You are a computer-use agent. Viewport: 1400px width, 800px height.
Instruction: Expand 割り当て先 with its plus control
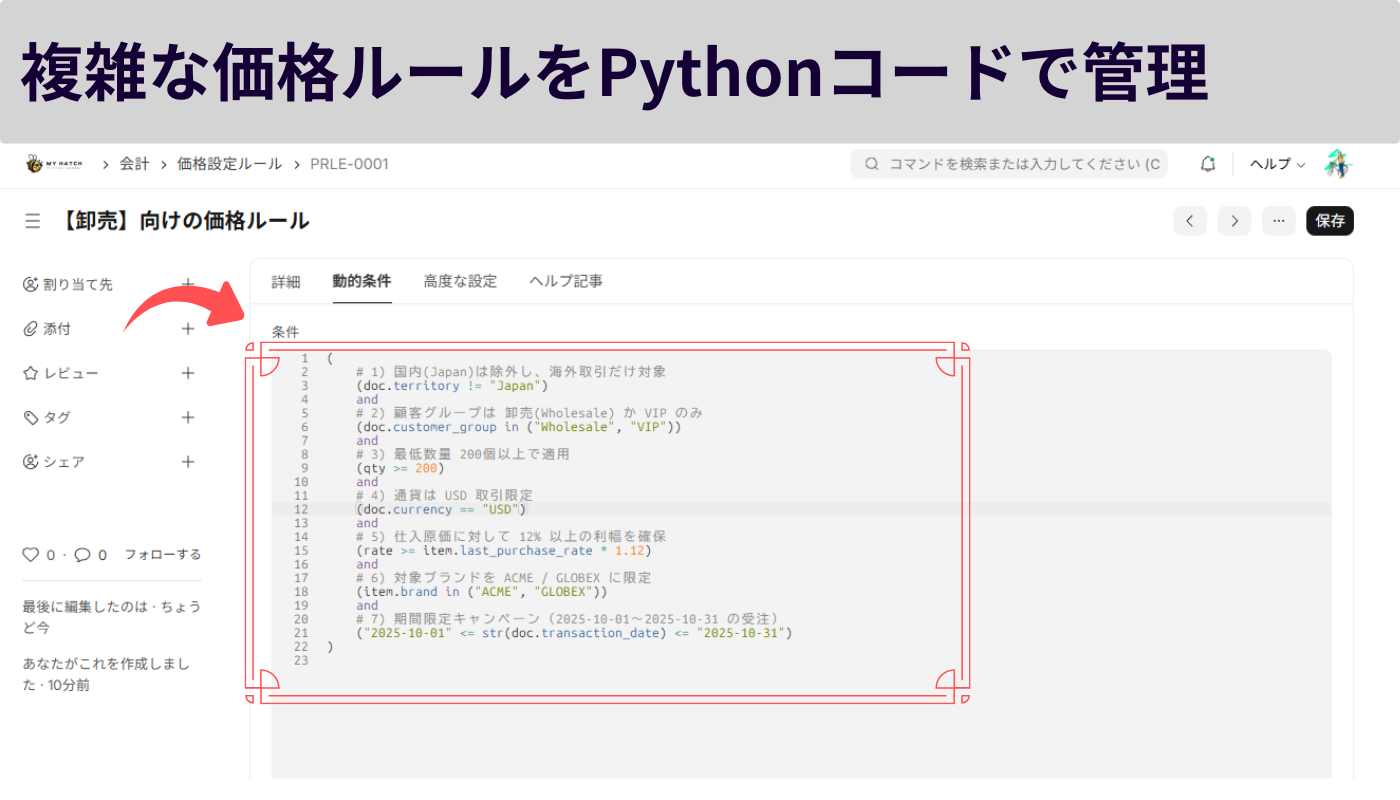(187, 284)
